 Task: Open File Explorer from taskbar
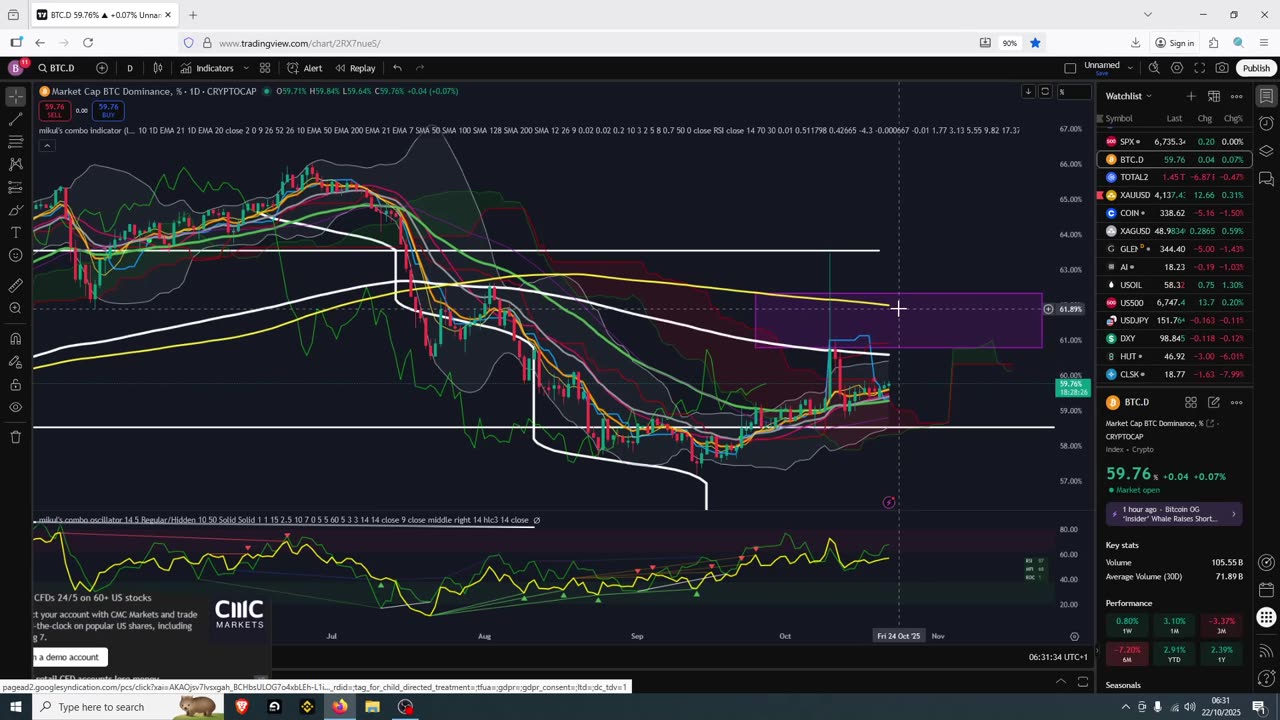(x=372, y=707)
